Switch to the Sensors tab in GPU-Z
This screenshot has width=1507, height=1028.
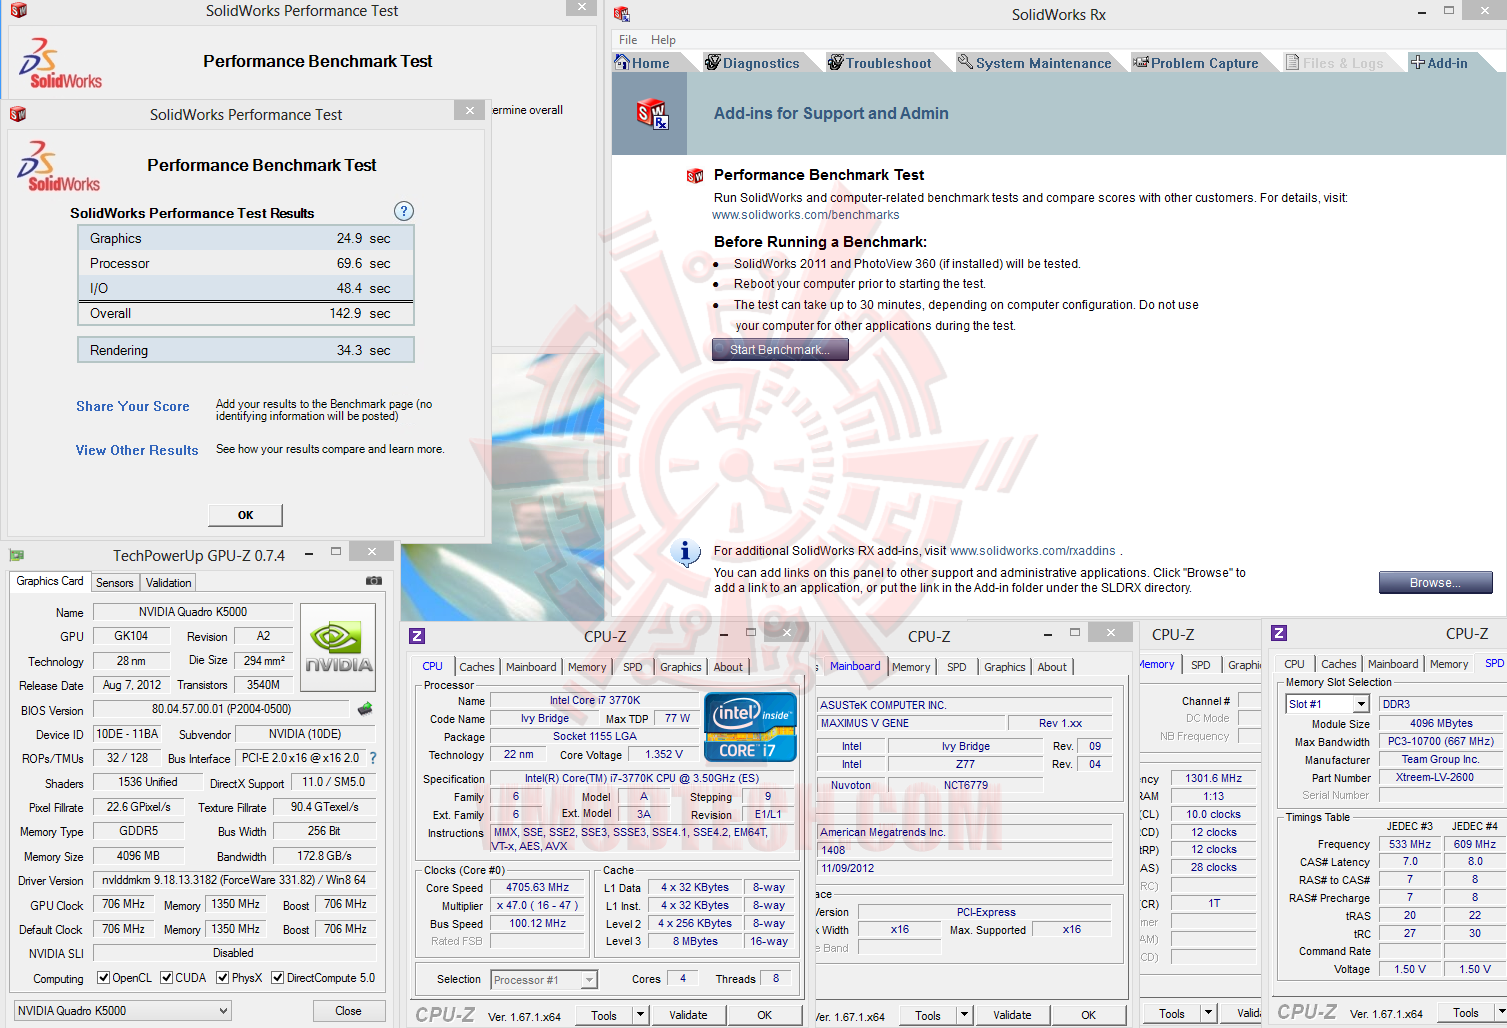[115, 583]
